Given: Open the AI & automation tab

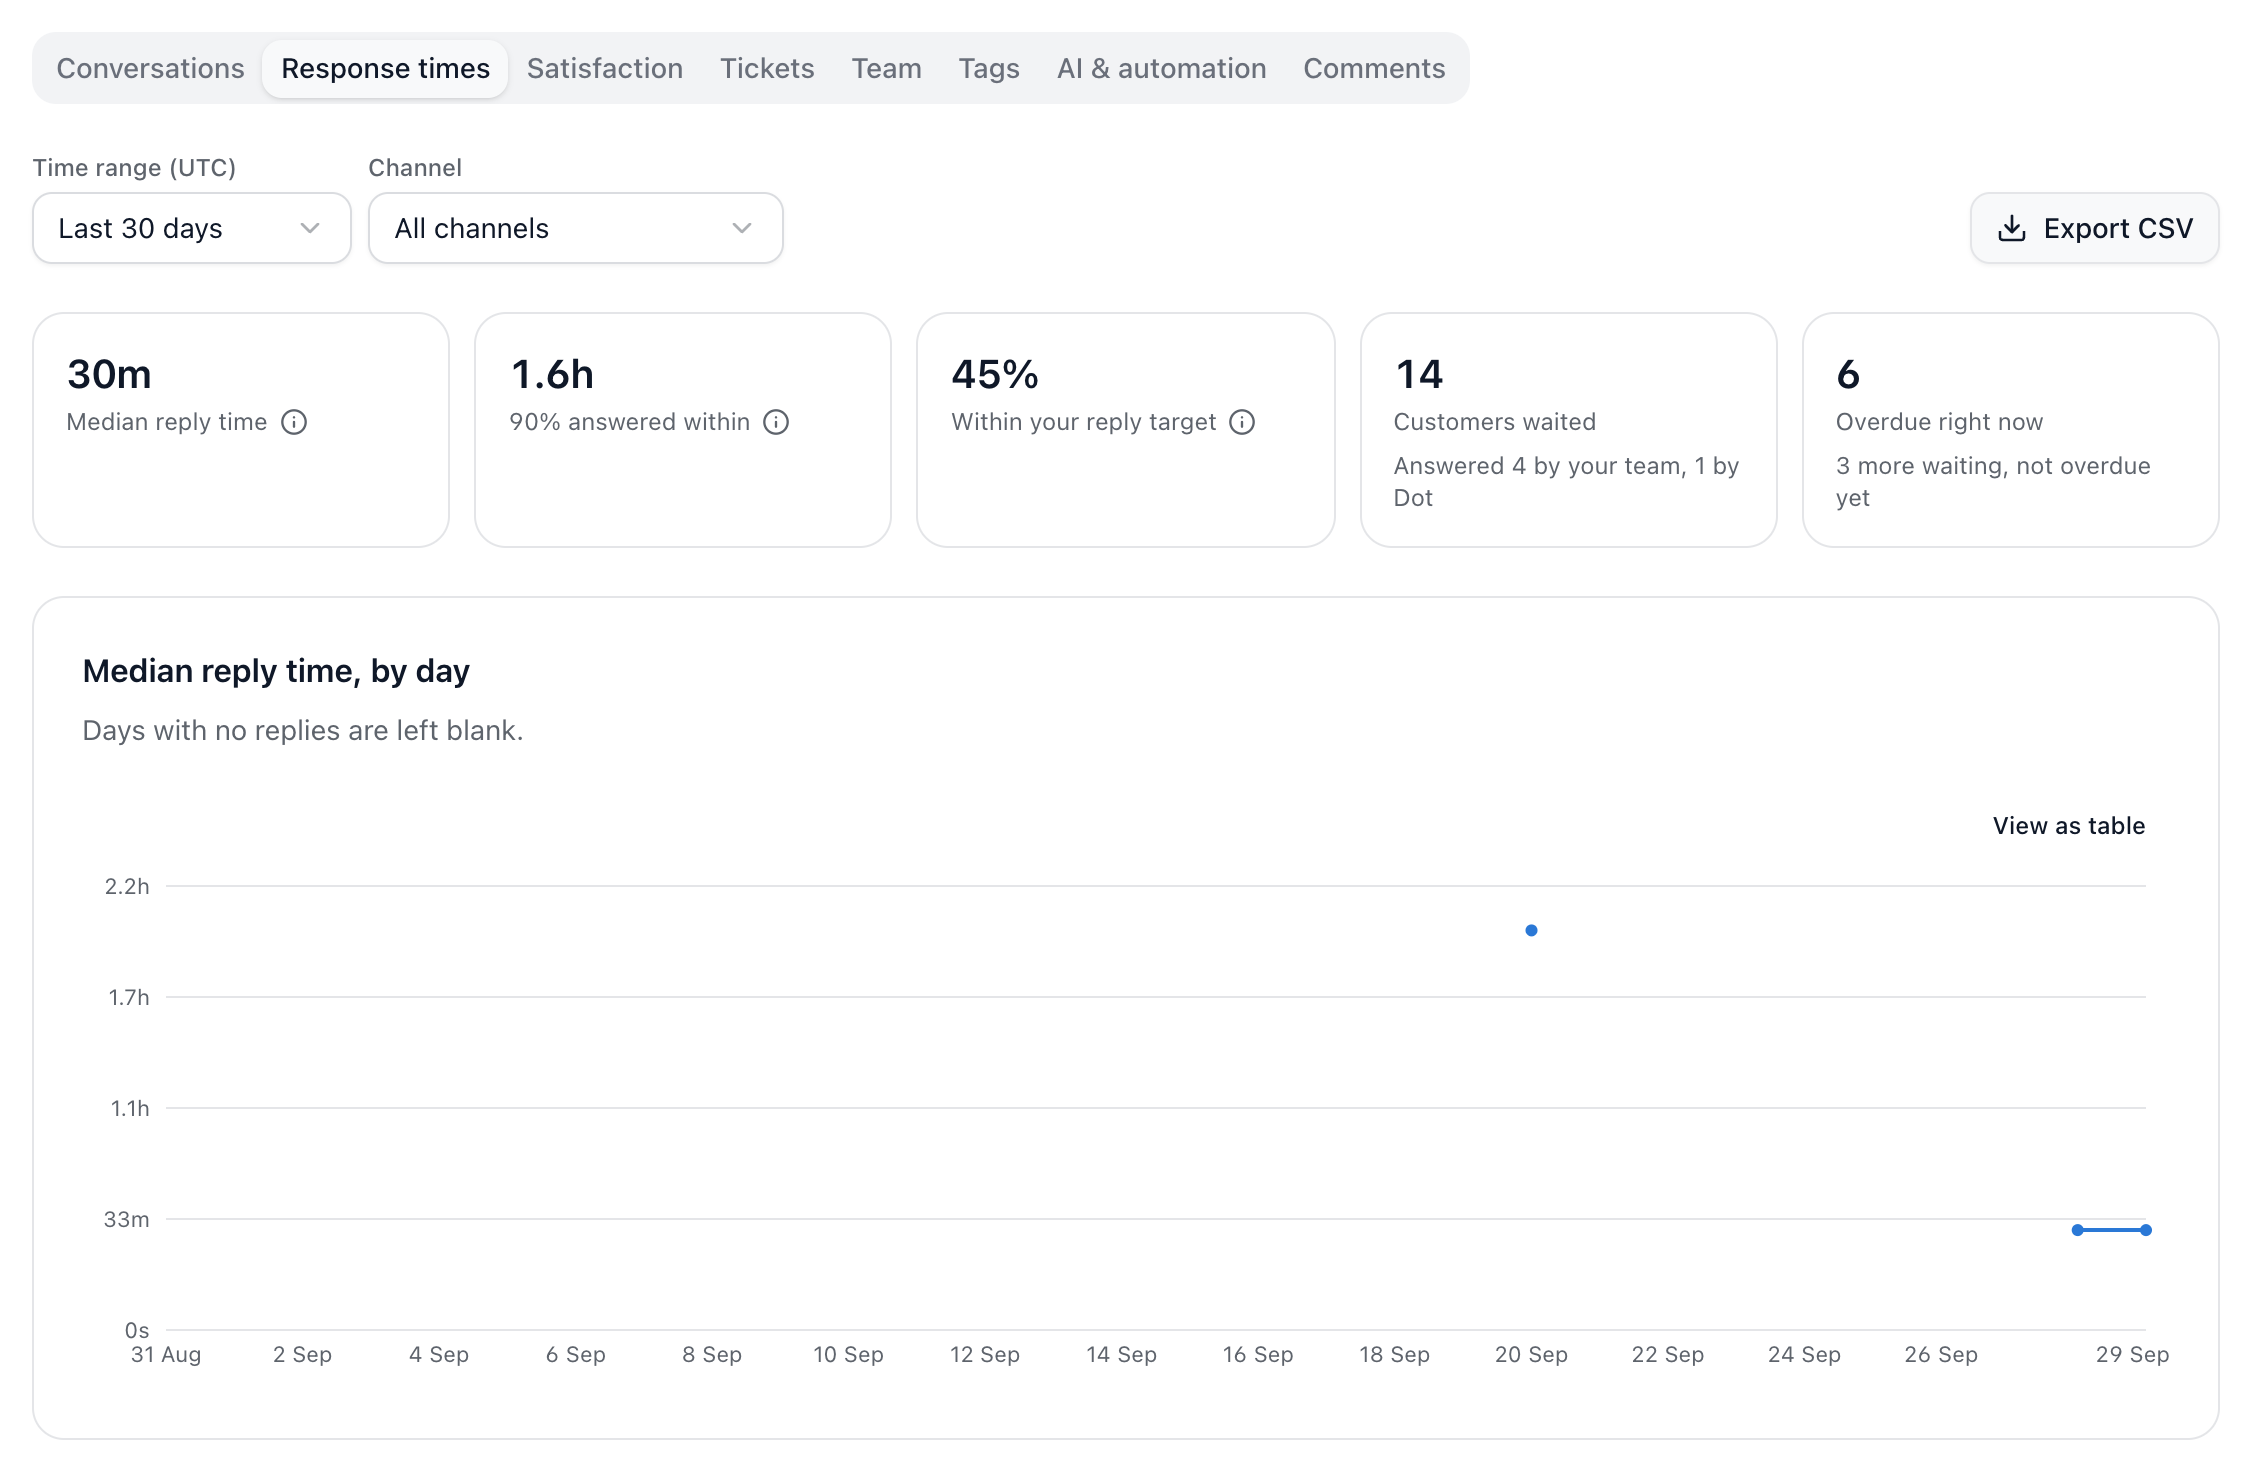Looking at the screenshot, I should click(x=1162, y=68).
